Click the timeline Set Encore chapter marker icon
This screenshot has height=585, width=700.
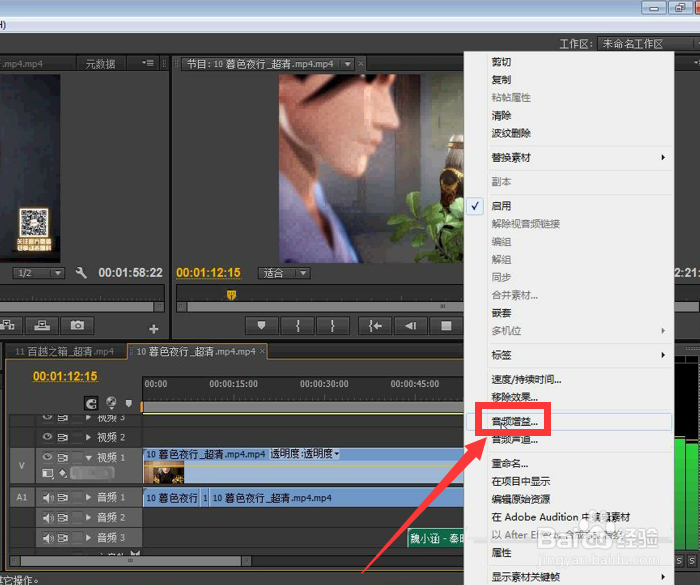coord(111,403)
